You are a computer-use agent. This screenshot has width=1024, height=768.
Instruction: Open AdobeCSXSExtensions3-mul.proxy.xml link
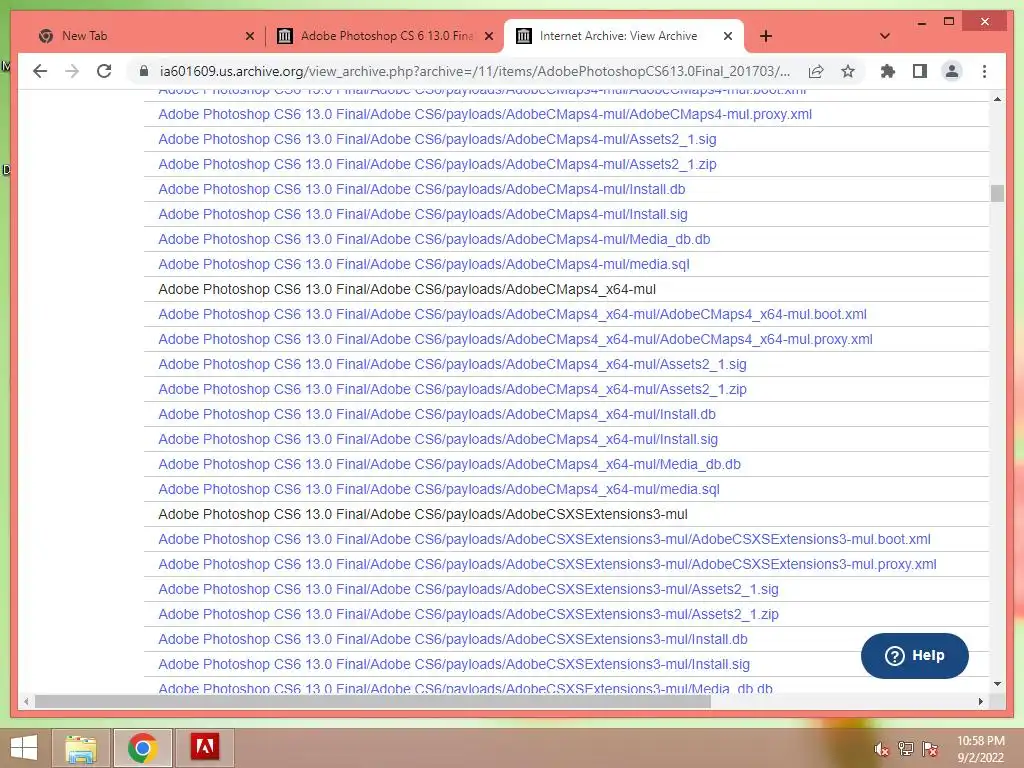coord(547,564)
